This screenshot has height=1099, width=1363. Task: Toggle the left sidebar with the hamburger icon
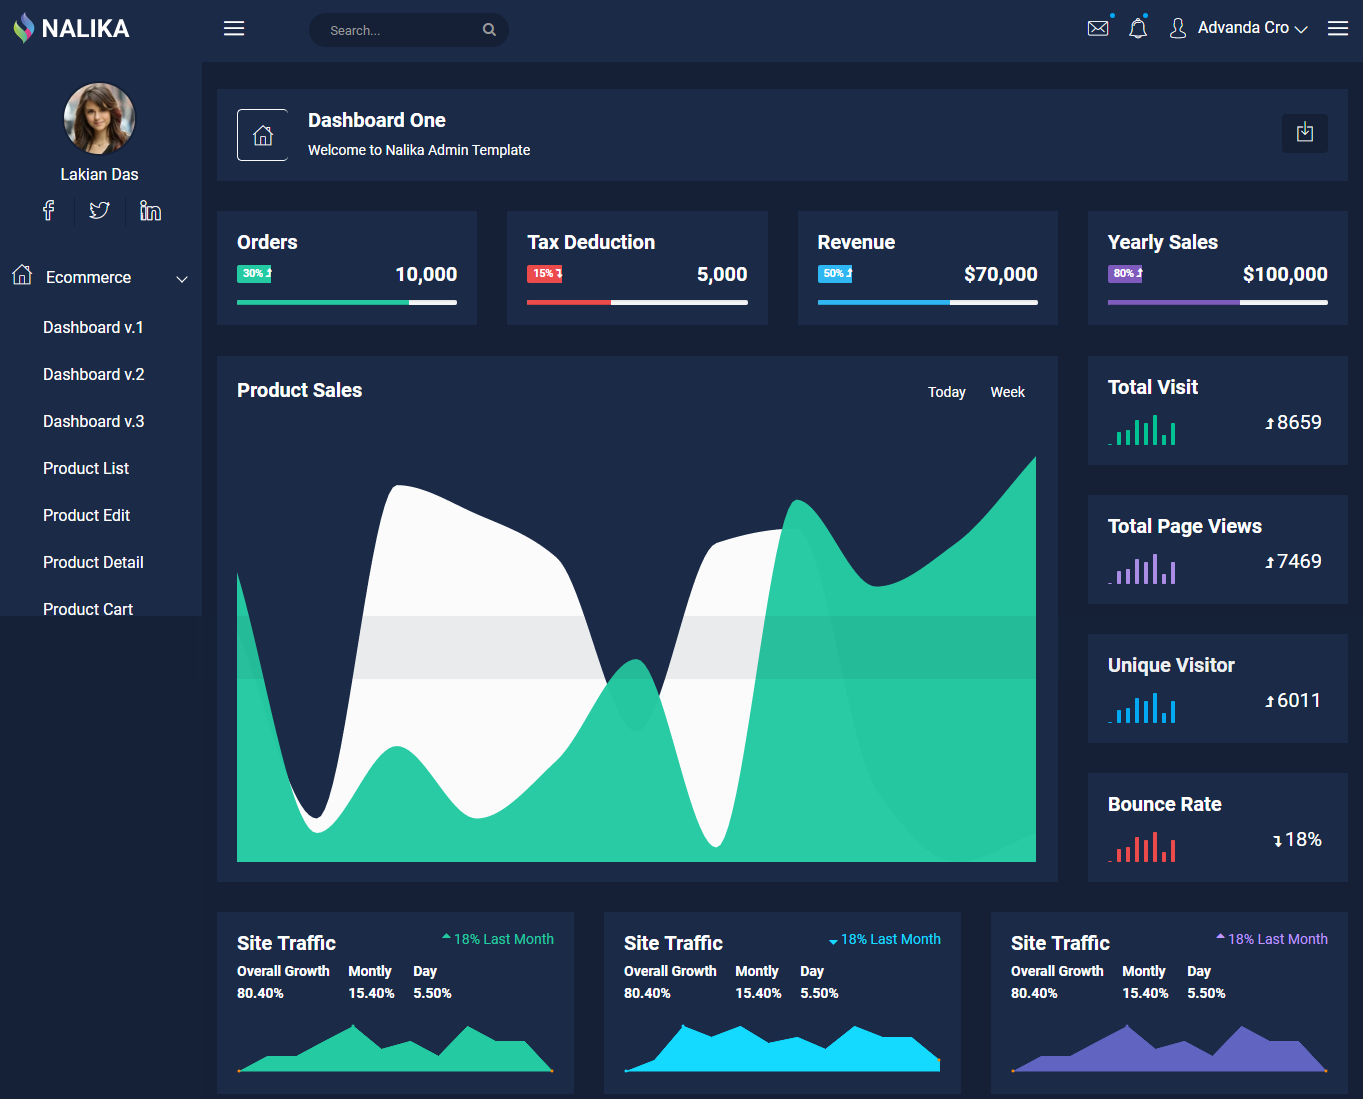pos(233,28)
